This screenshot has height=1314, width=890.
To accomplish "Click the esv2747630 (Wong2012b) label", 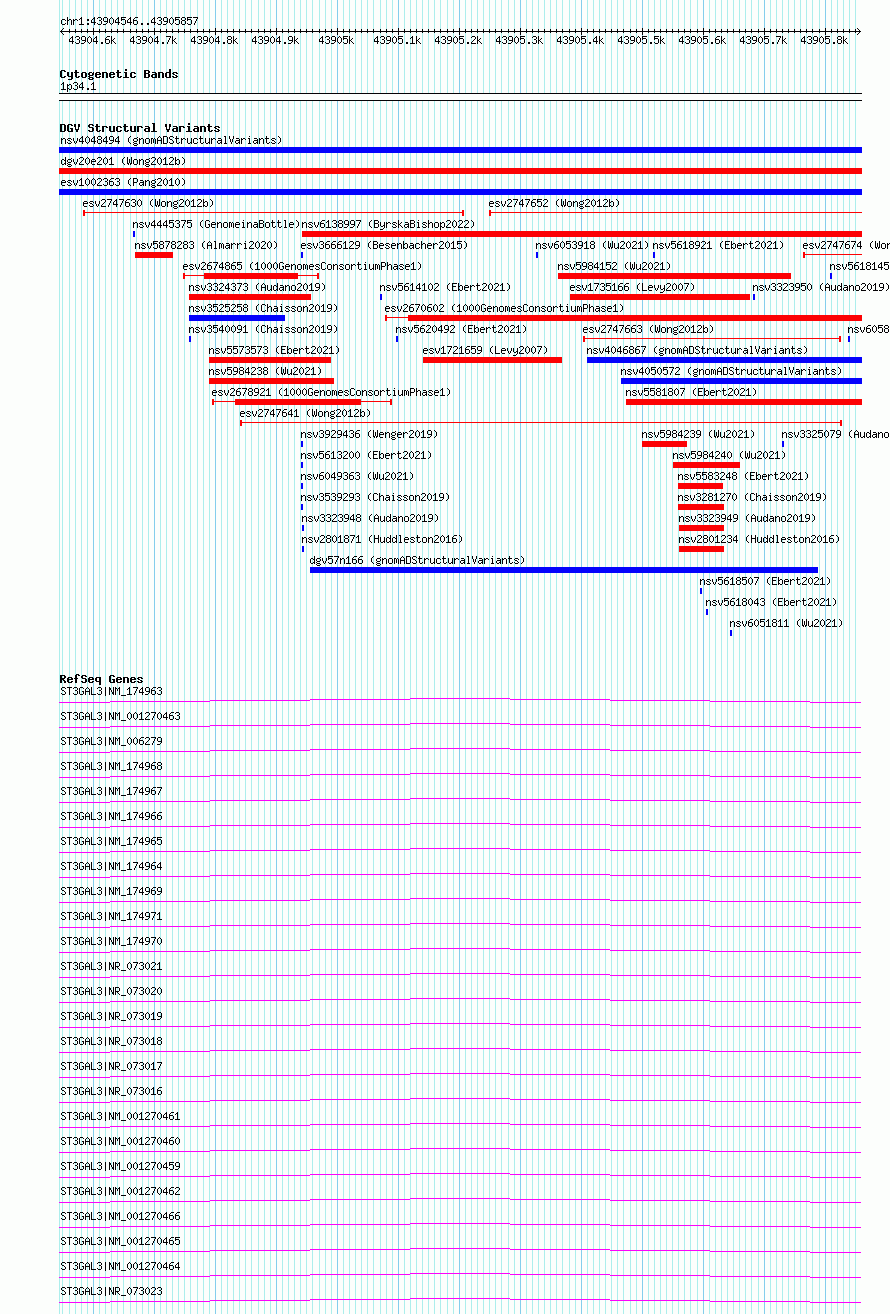I will [x=148, y=203].
